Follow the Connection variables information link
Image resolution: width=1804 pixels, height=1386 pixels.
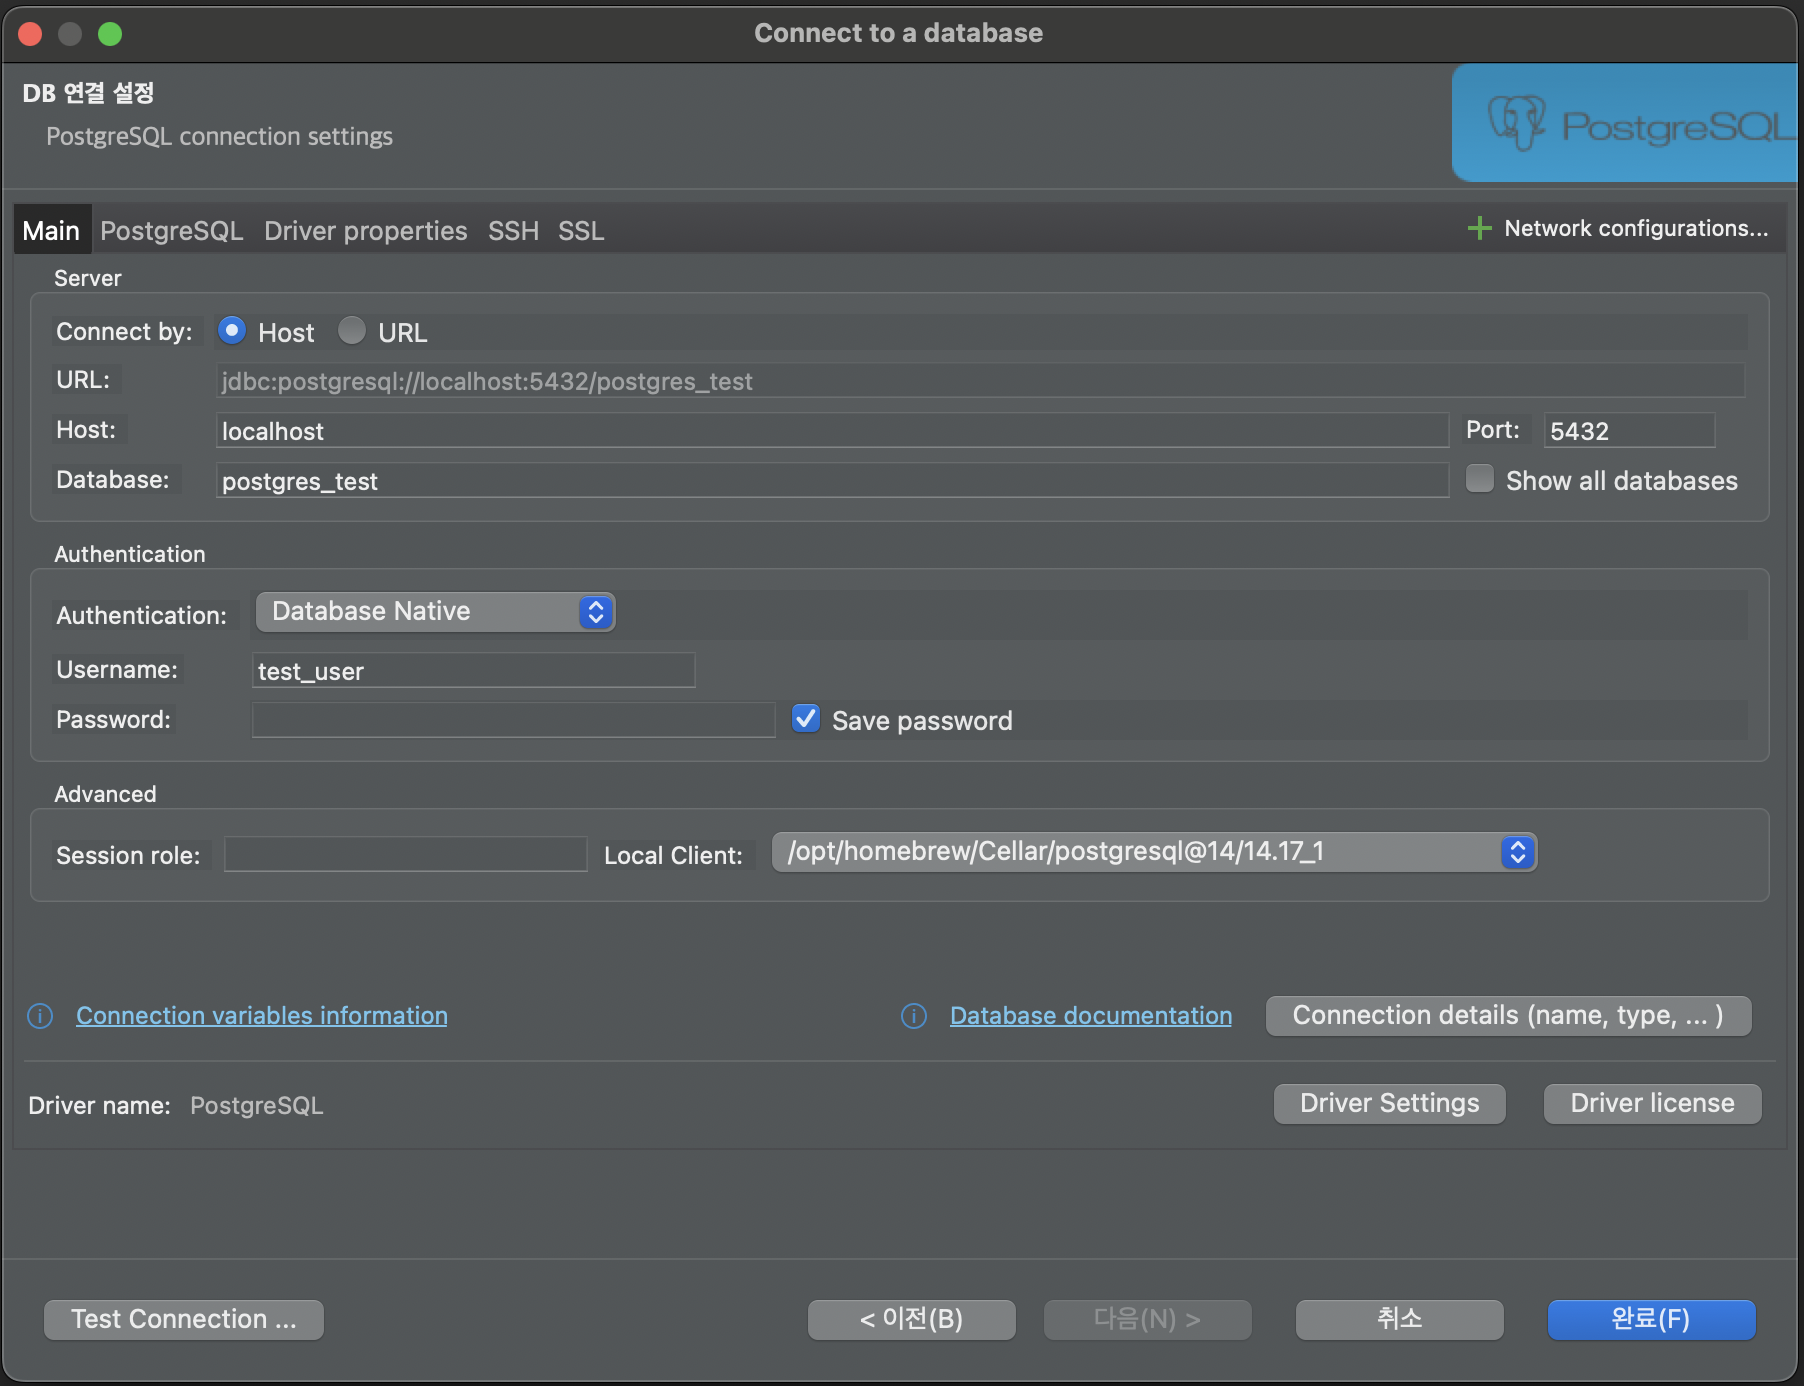point(262,1016)
